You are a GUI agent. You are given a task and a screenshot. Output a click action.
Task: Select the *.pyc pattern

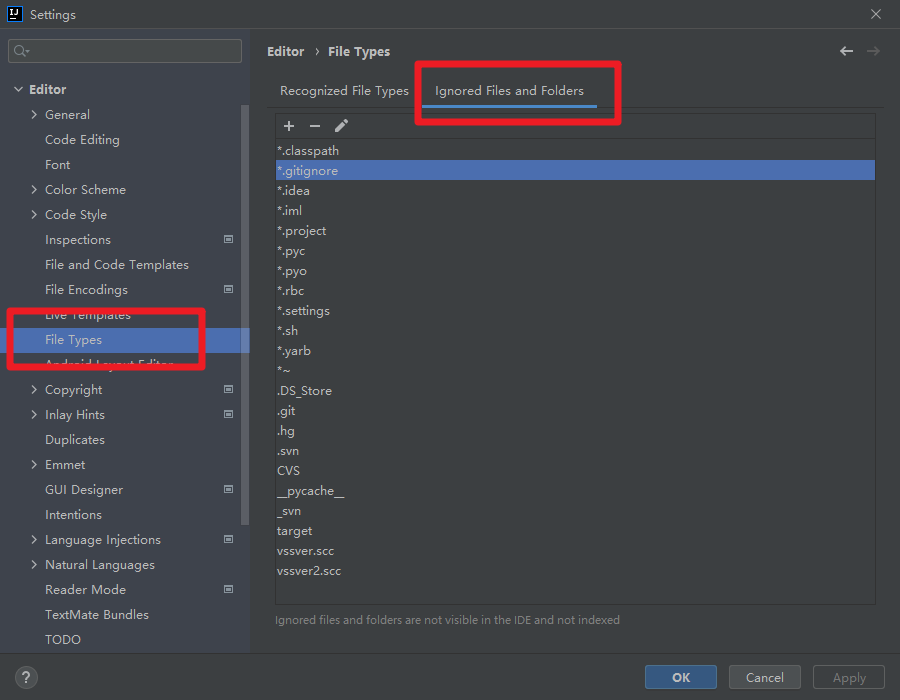(x=575, y=251)
